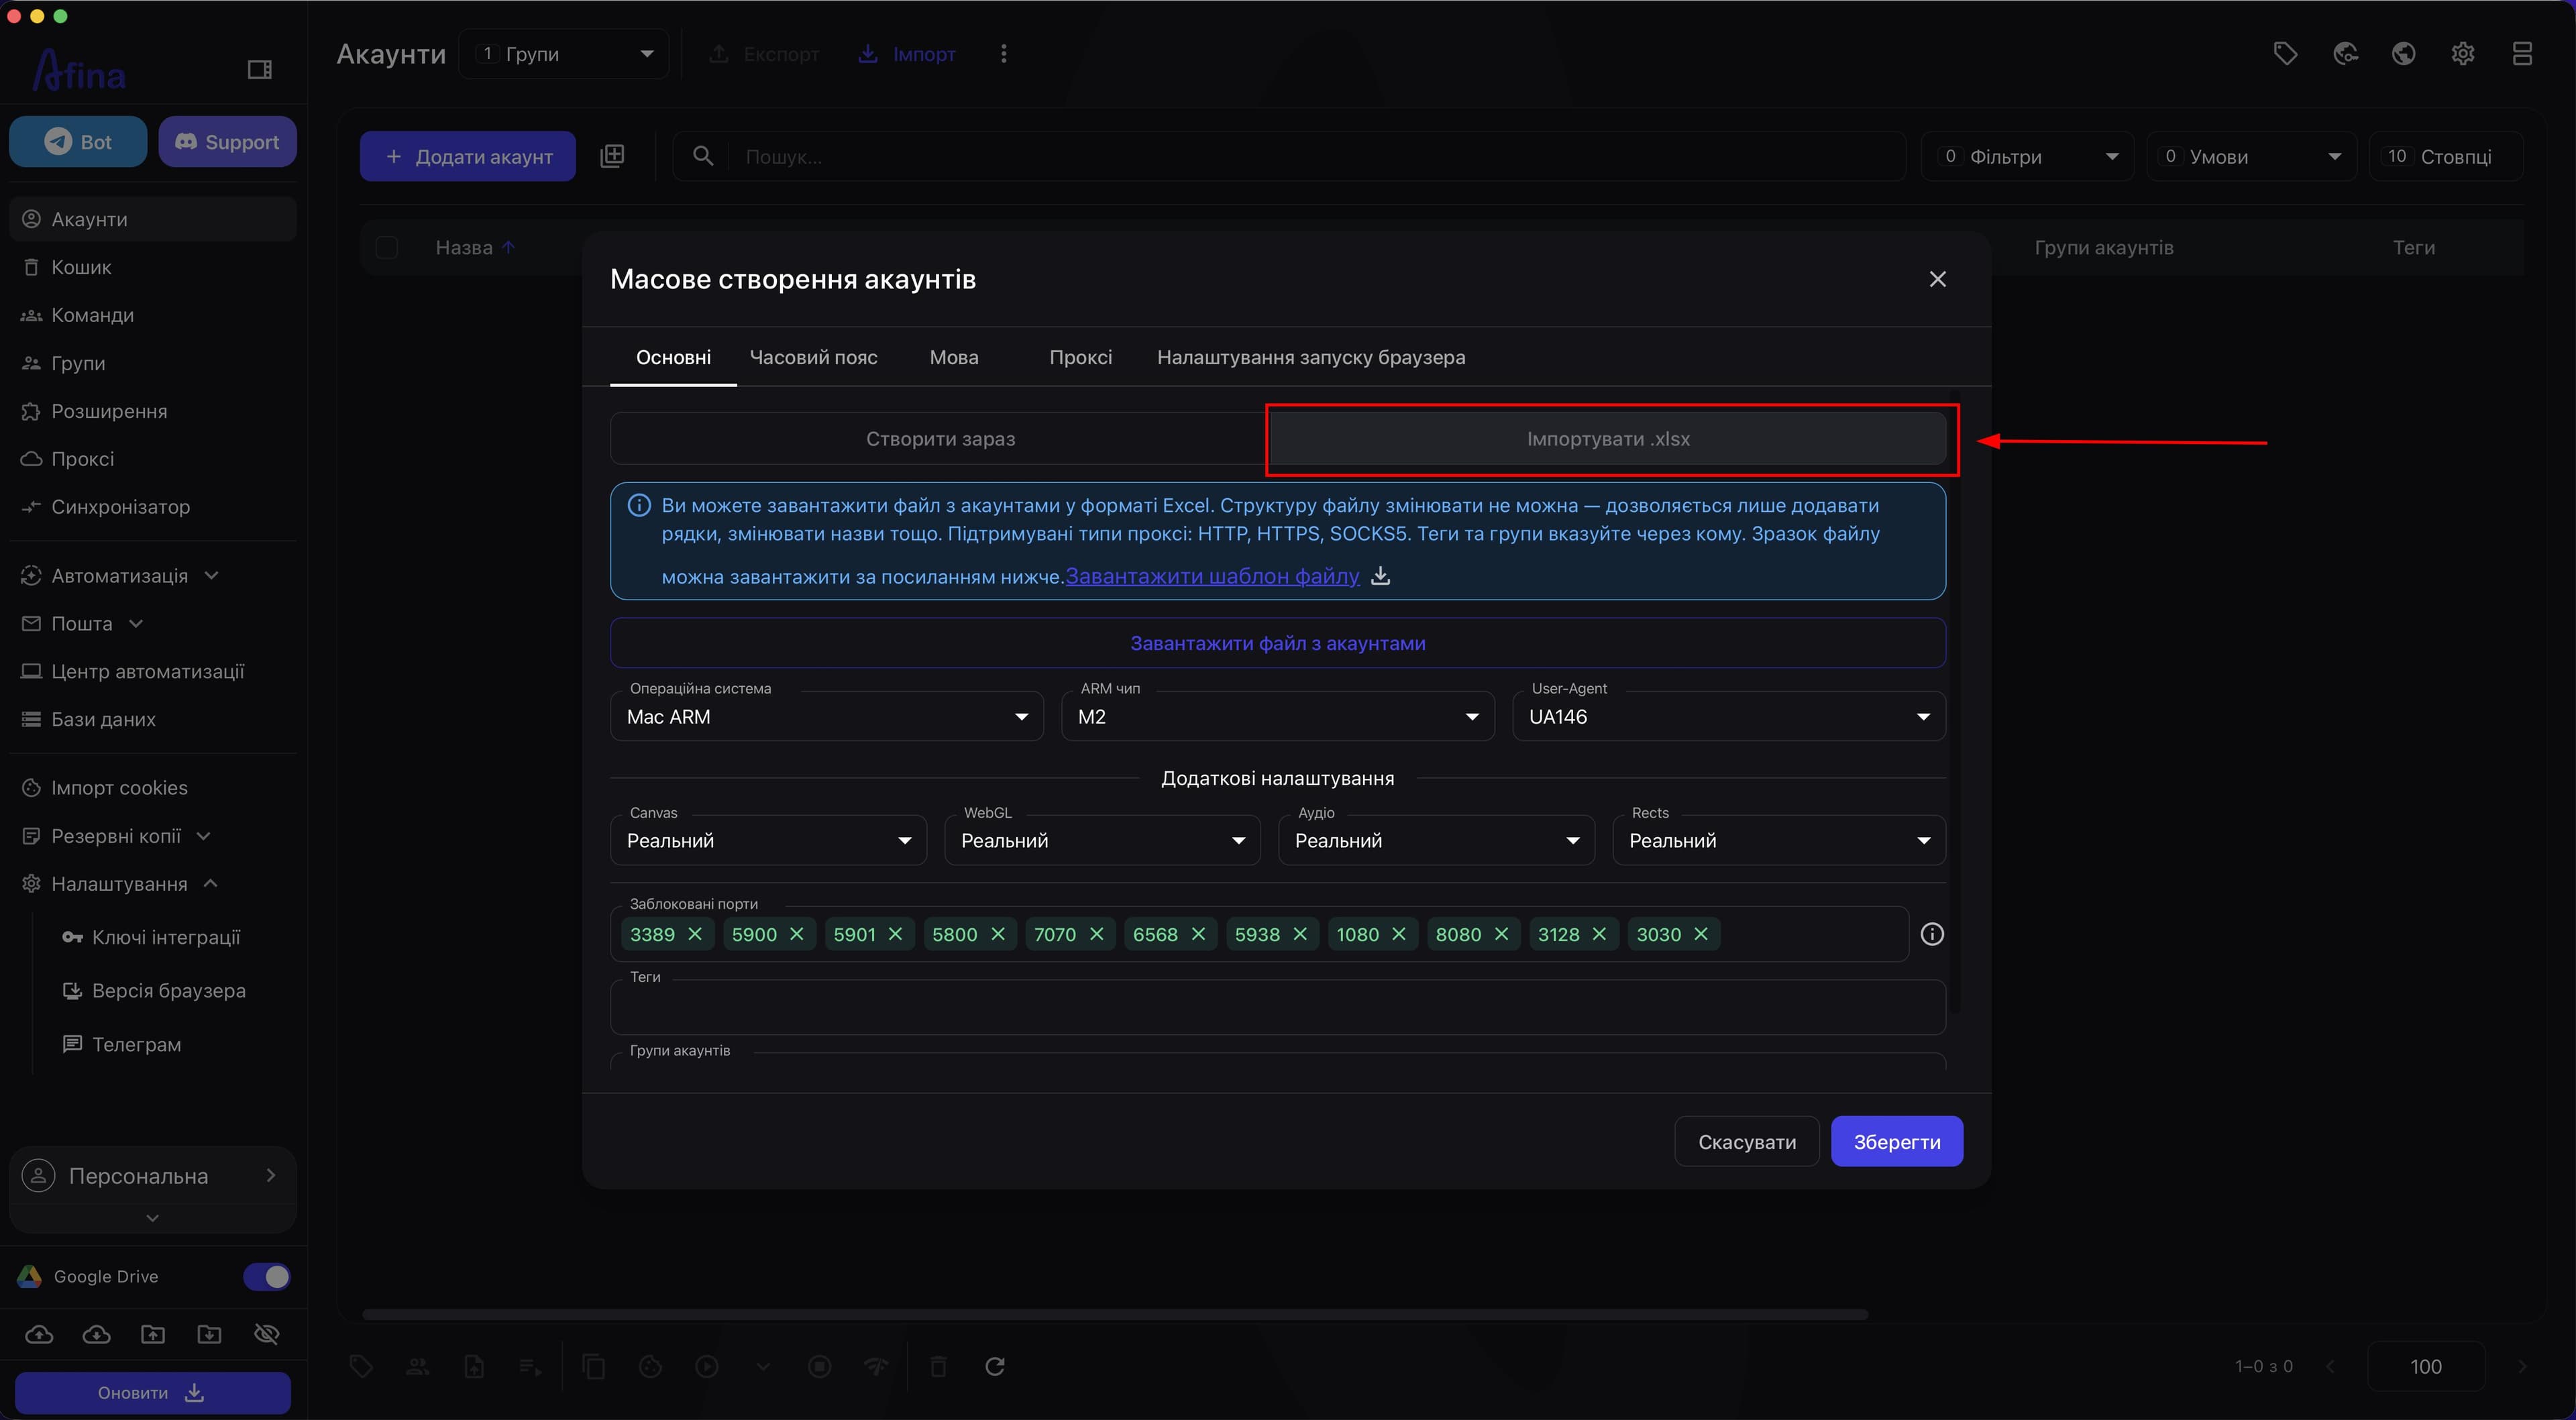
Task: Open the Операційна система dropdown showing Mac ARM
Action: [827, 717]
